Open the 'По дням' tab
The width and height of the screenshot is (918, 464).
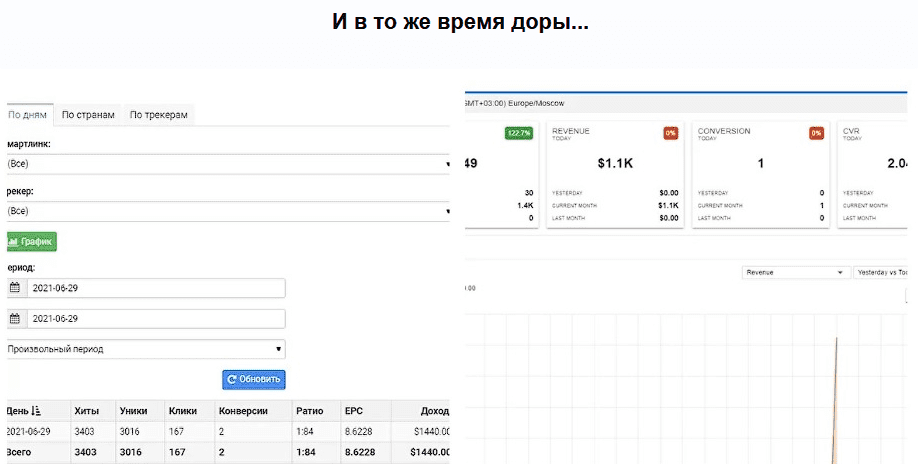(x=27, y=115)
